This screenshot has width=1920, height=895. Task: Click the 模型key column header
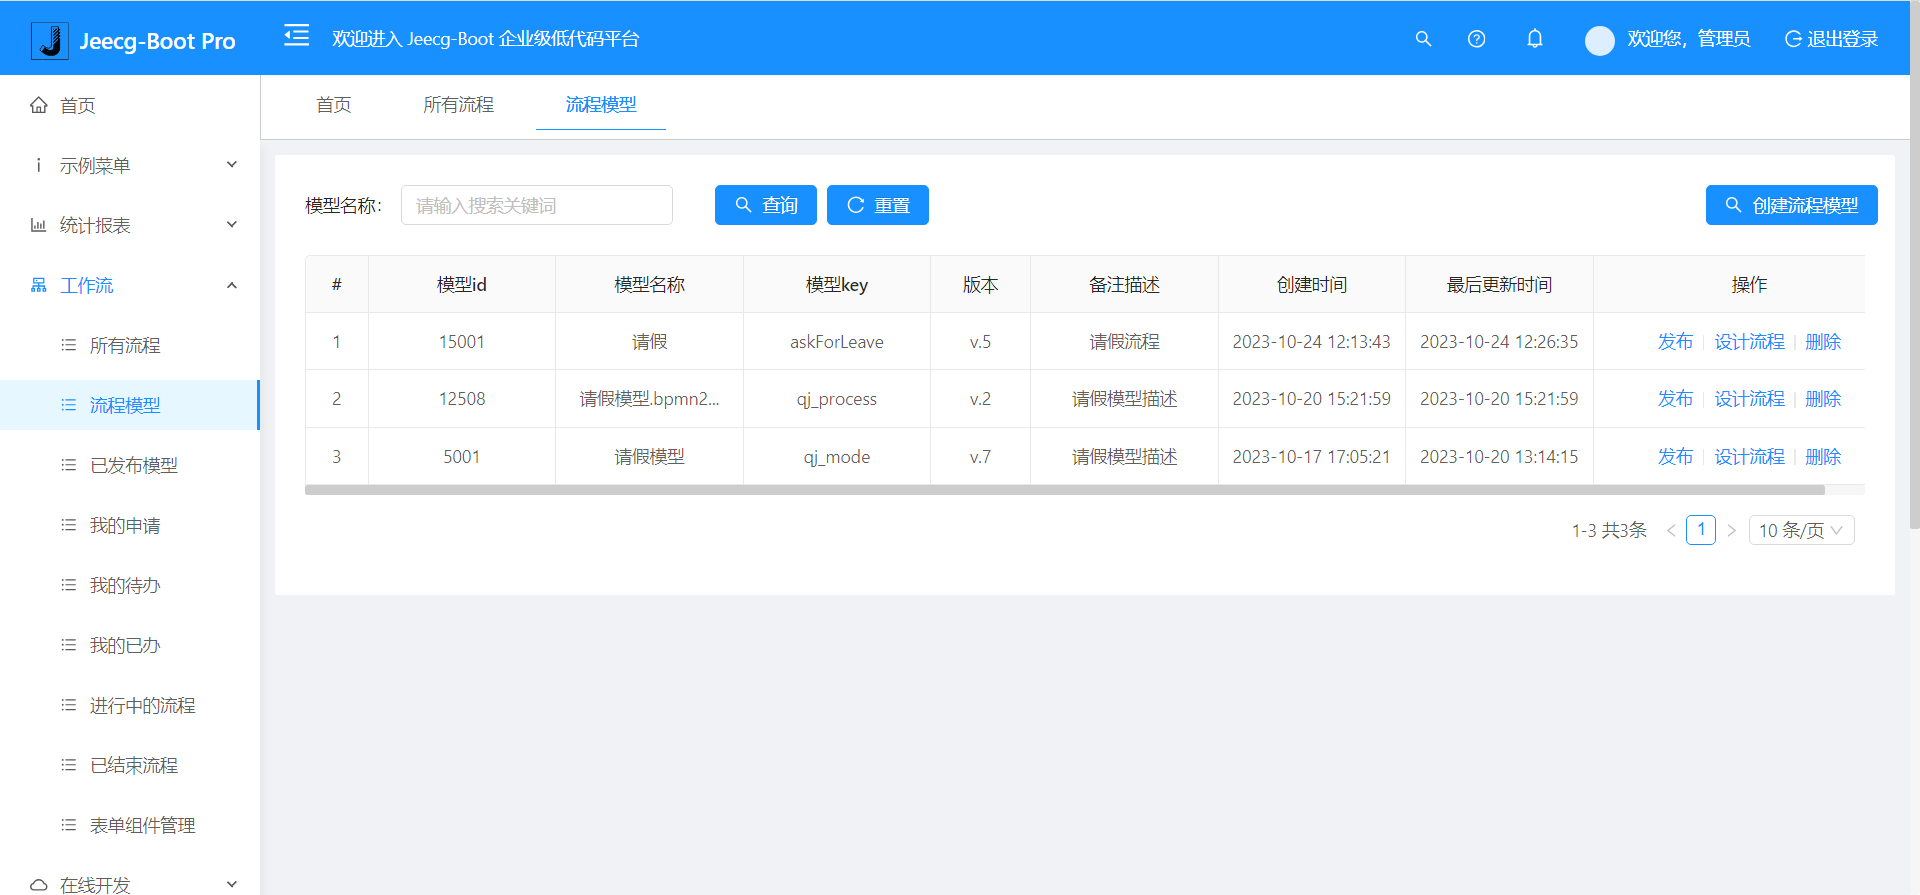click(837, 285)
